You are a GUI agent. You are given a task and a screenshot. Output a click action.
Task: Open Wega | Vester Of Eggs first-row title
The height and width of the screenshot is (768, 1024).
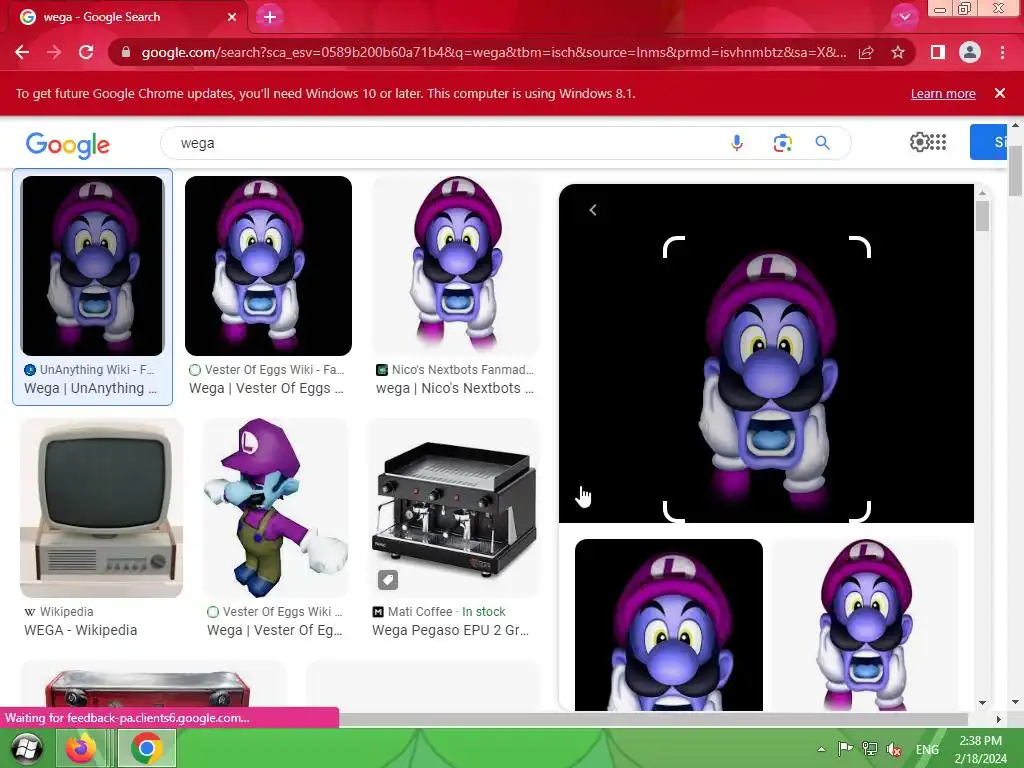pyautogui.click(x=266, y=388)
